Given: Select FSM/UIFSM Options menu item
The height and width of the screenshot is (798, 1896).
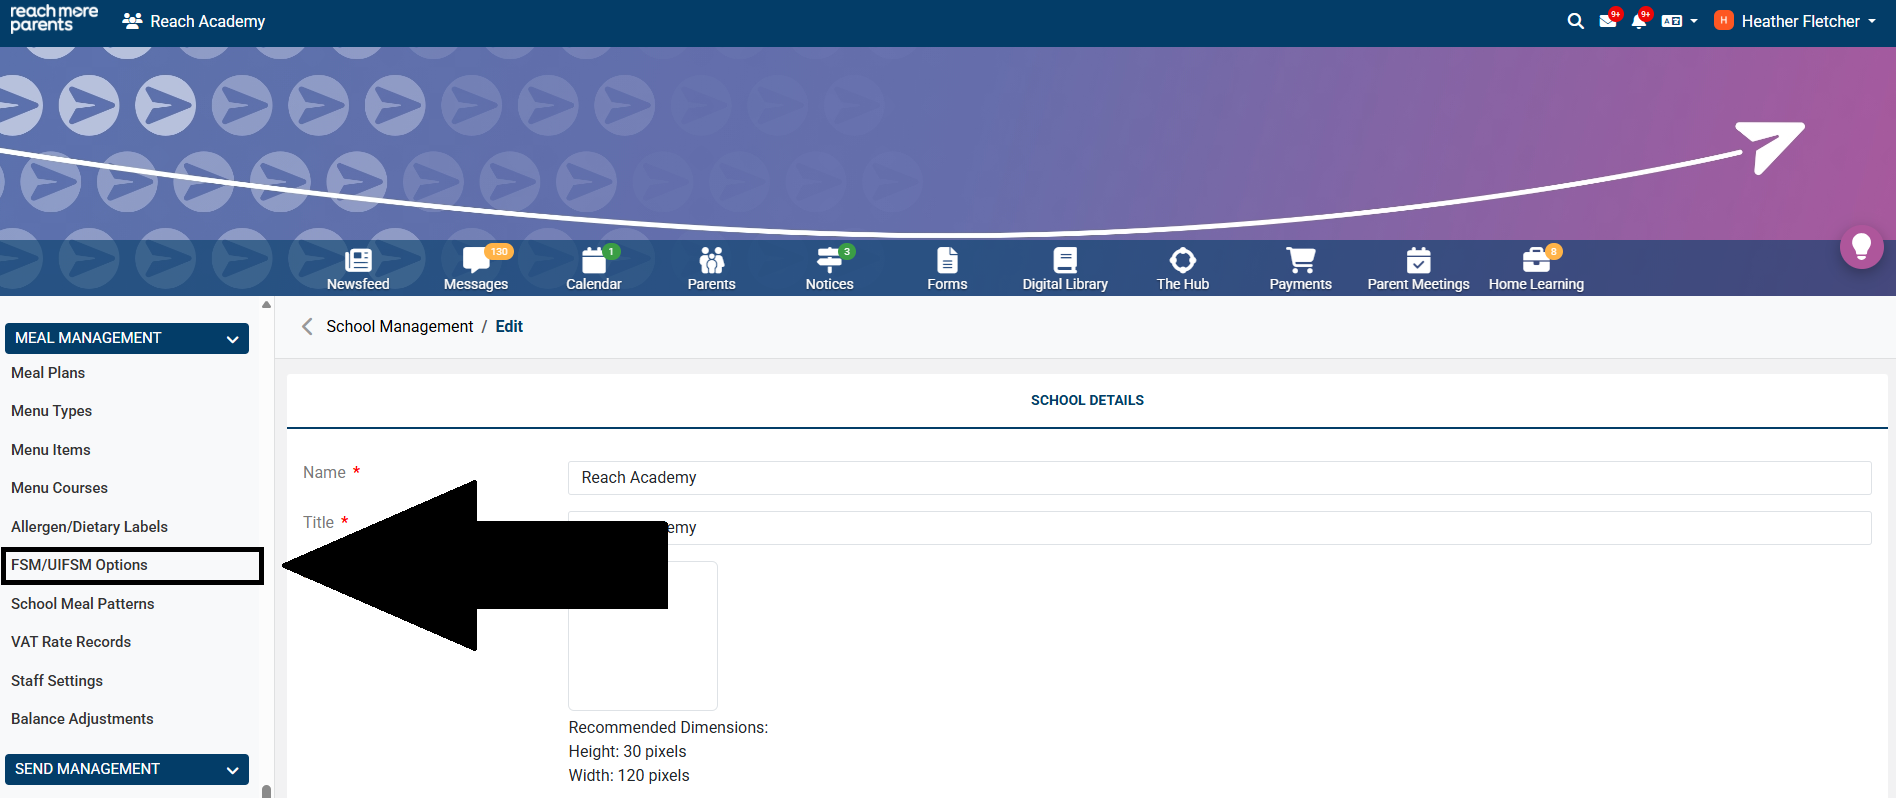Looking at the screenshot, I should click(x=80, y=565).
